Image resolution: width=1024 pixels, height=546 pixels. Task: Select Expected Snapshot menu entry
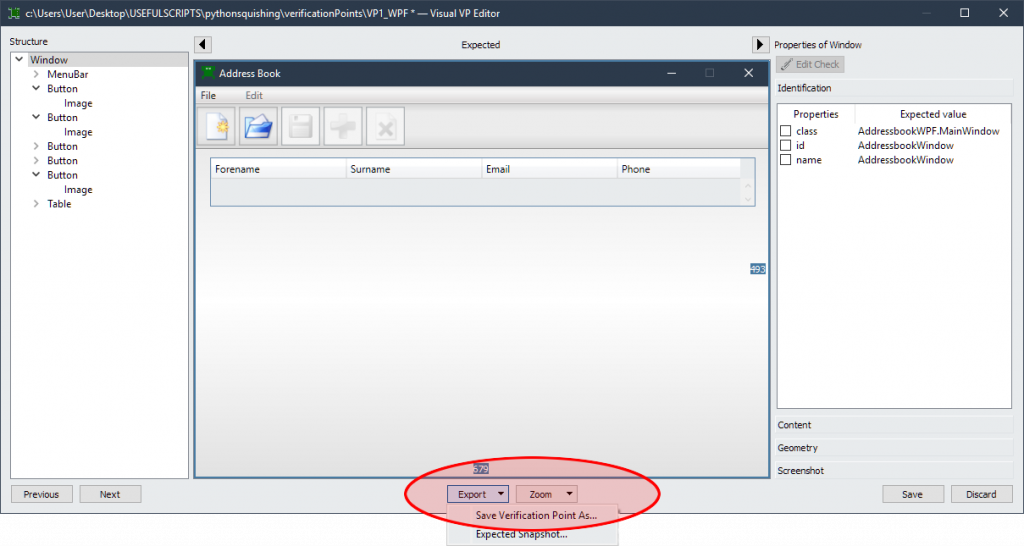[521, 534]
